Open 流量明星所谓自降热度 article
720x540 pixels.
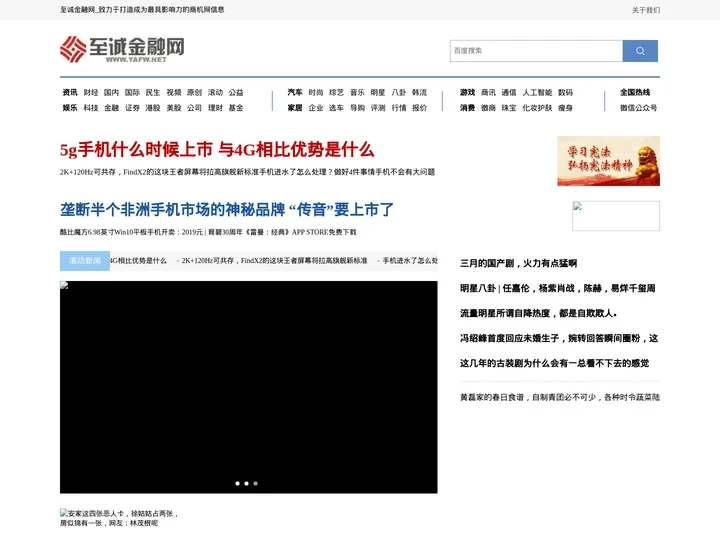click(538, 313)
